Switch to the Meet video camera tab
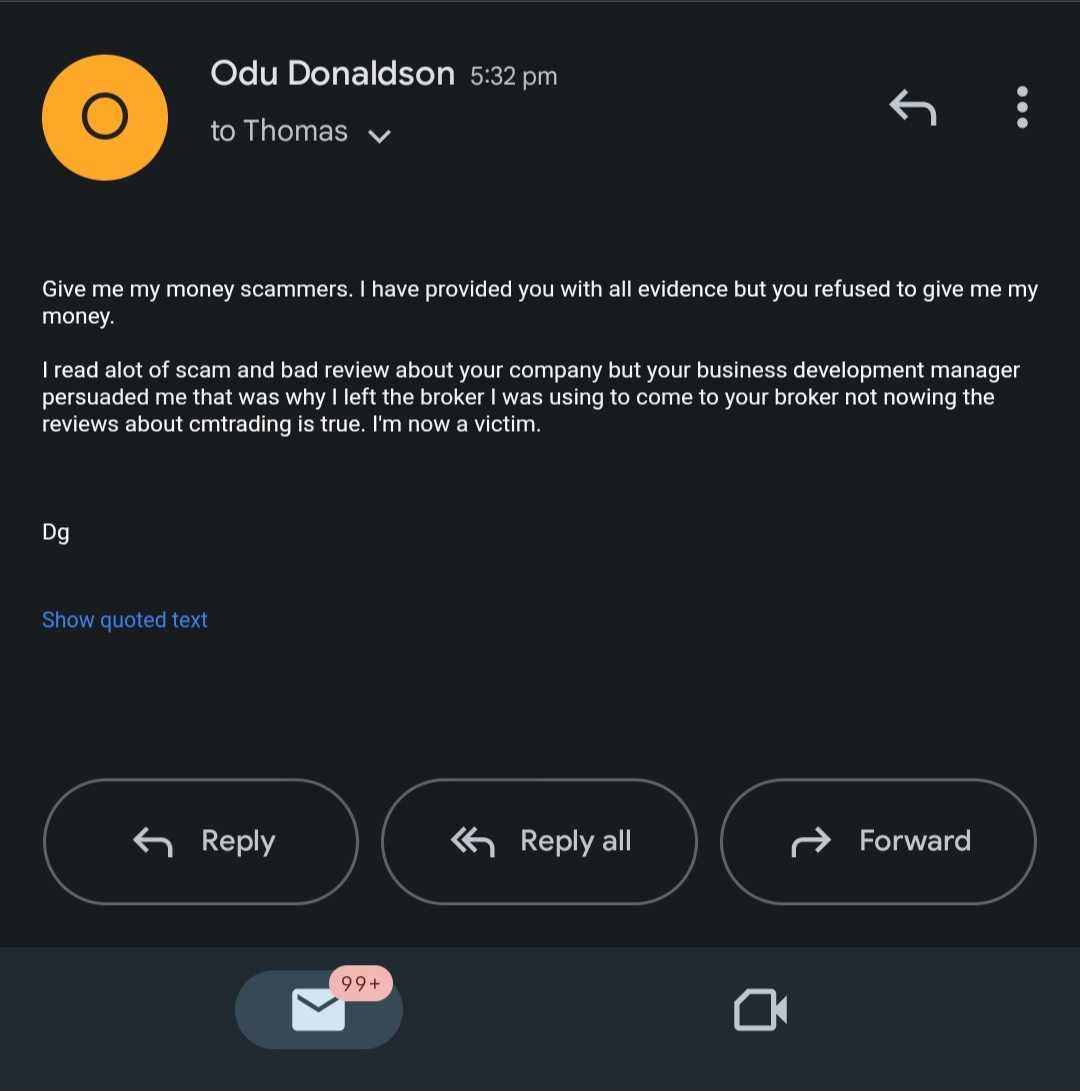Screen dimensions: 1080x1091 pos(760,1010)
